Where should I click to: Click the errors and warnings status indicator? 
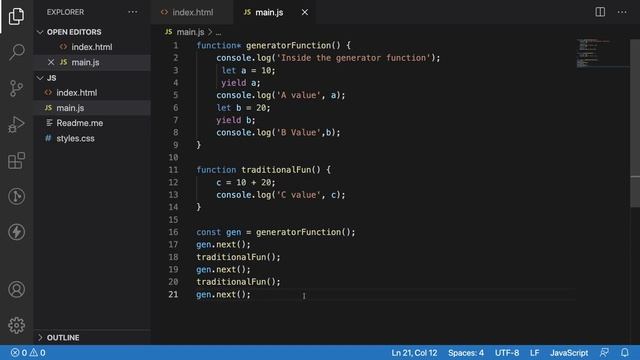coord(28,353)
